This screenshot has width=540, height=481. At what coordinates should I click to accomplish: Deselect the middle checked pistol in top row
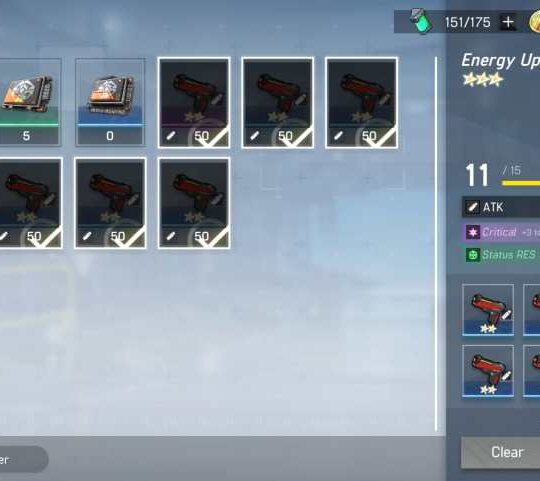click(x=278, y=103)
